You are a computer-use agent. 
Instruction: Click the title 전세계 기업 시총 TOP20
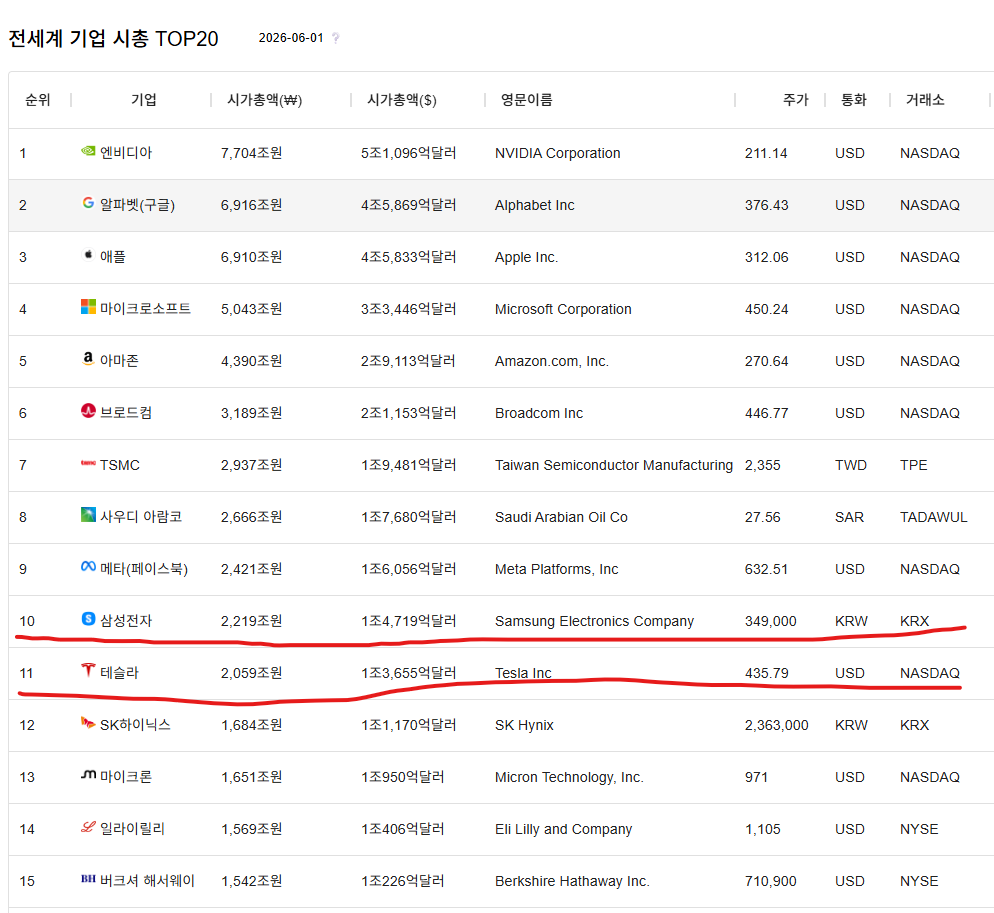coord(113,39)
